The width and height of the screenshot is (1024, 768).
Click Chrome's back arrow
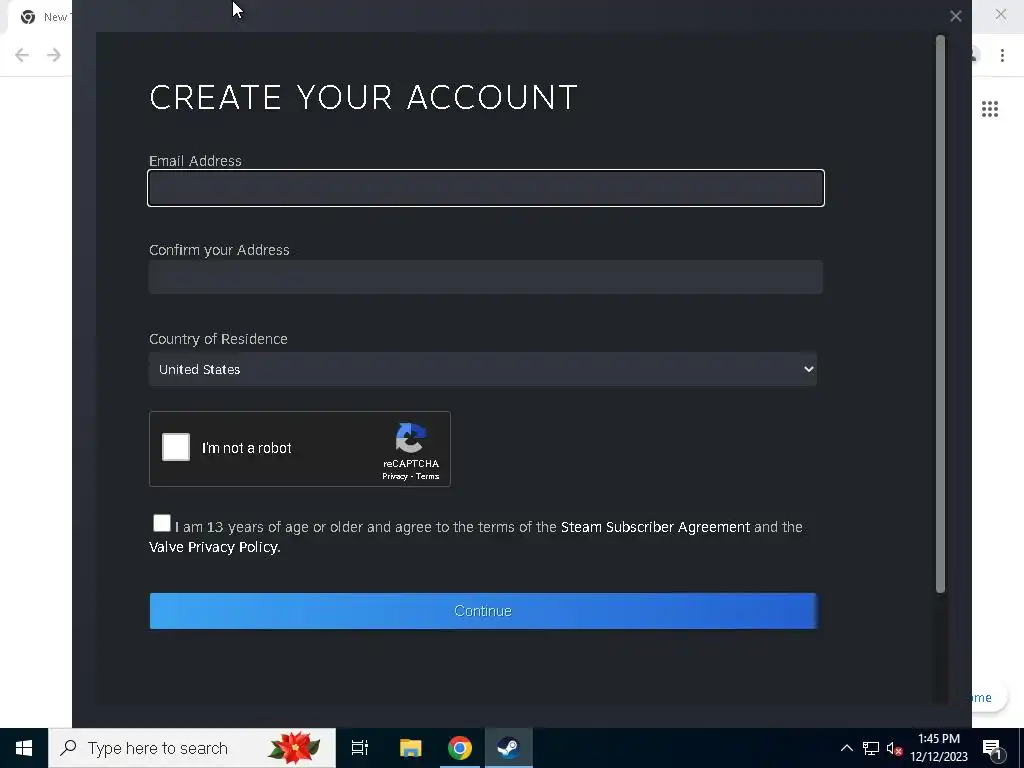[22, 55]
